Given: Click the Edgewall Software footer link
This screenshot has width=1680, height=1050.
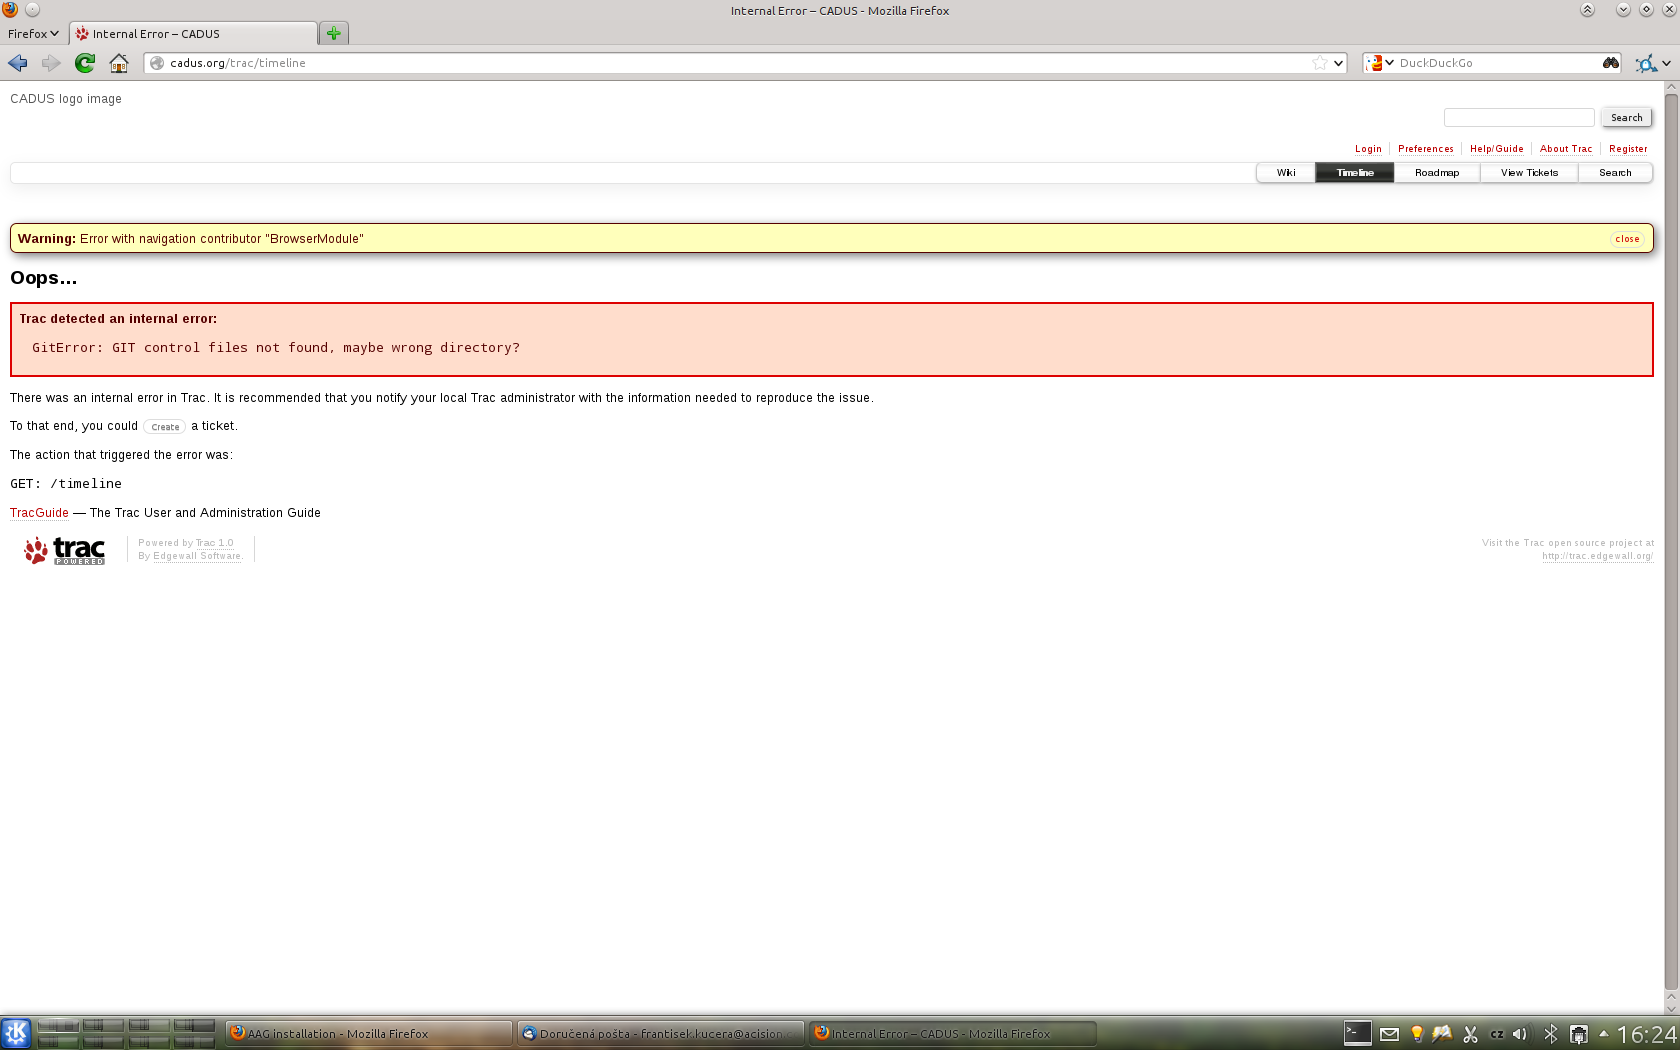Looking at the screenshot, I should click(197, 556).
